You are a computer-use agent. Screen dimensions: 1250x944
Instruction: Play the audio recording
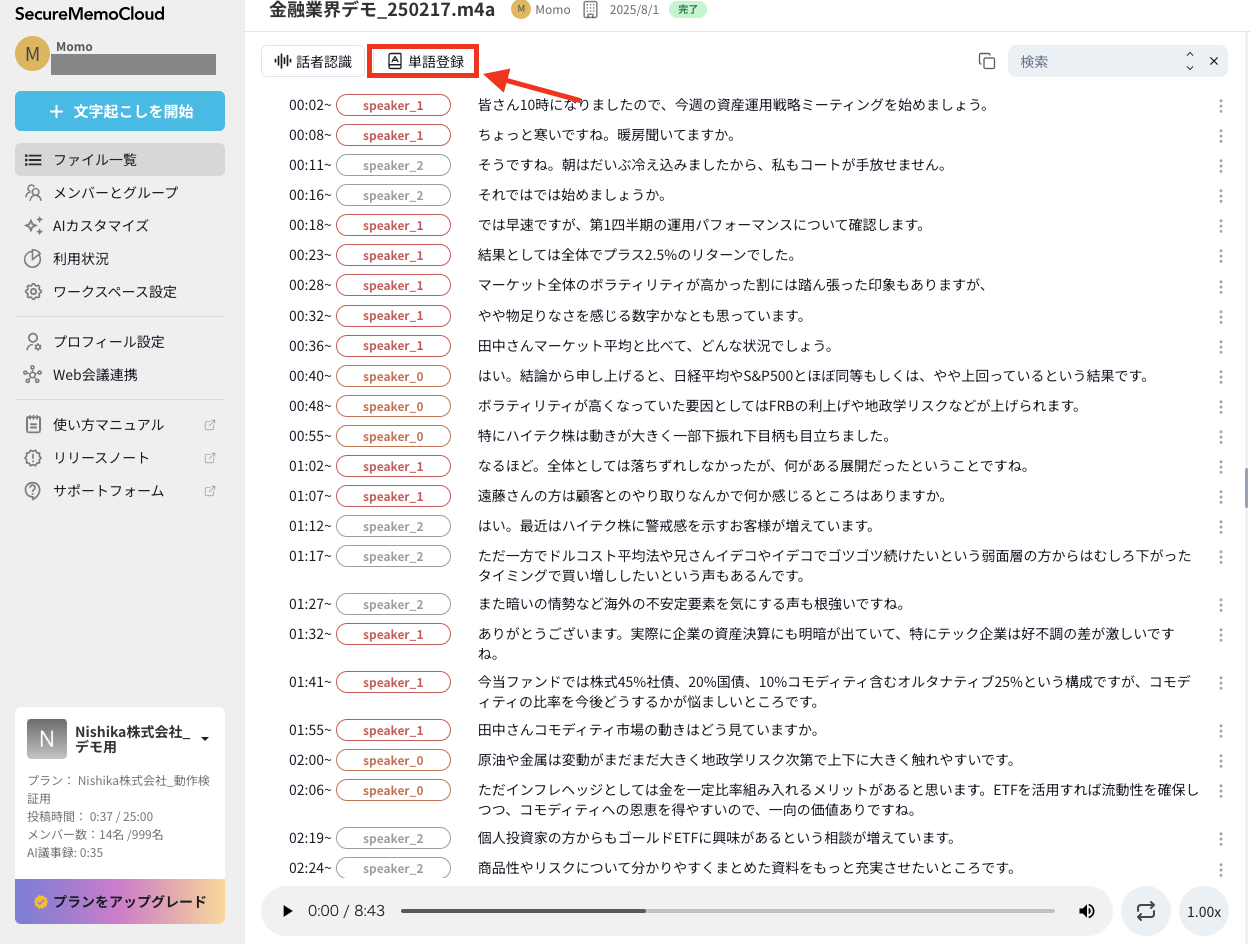point(288,911)
